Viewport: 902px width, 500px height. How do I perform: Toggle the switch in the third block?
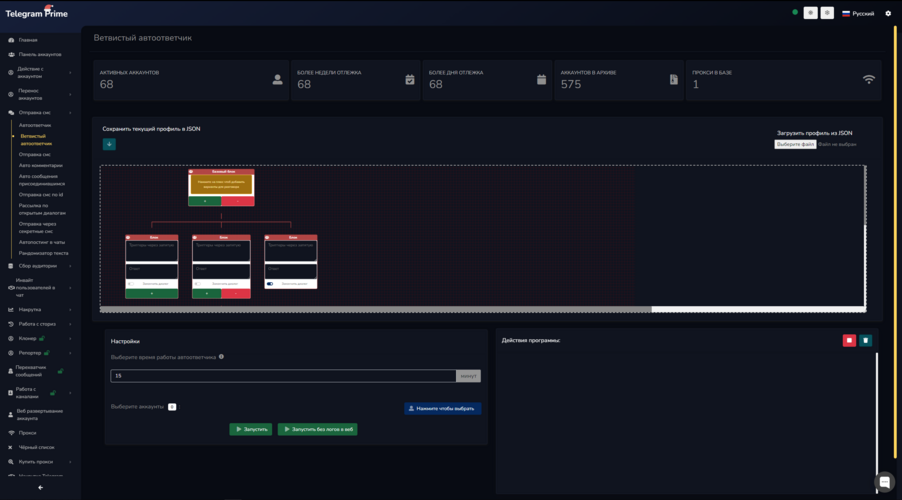[x=270, y=283]
